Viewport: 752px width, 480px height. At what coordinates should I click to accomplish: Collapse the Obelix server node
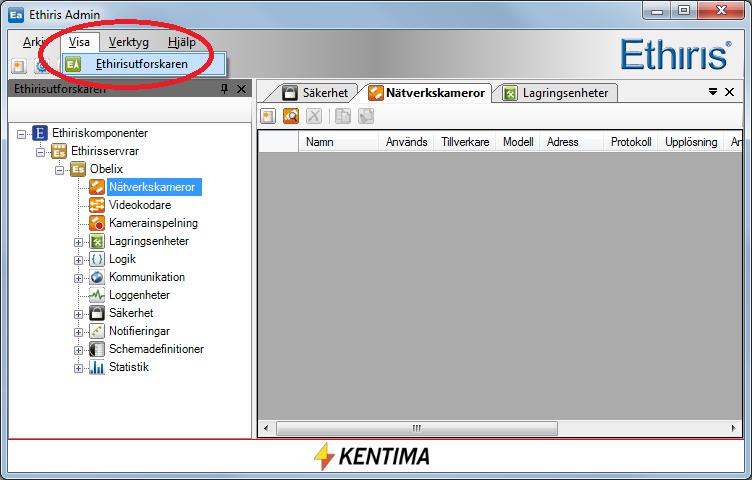click(x=59, y=170)
